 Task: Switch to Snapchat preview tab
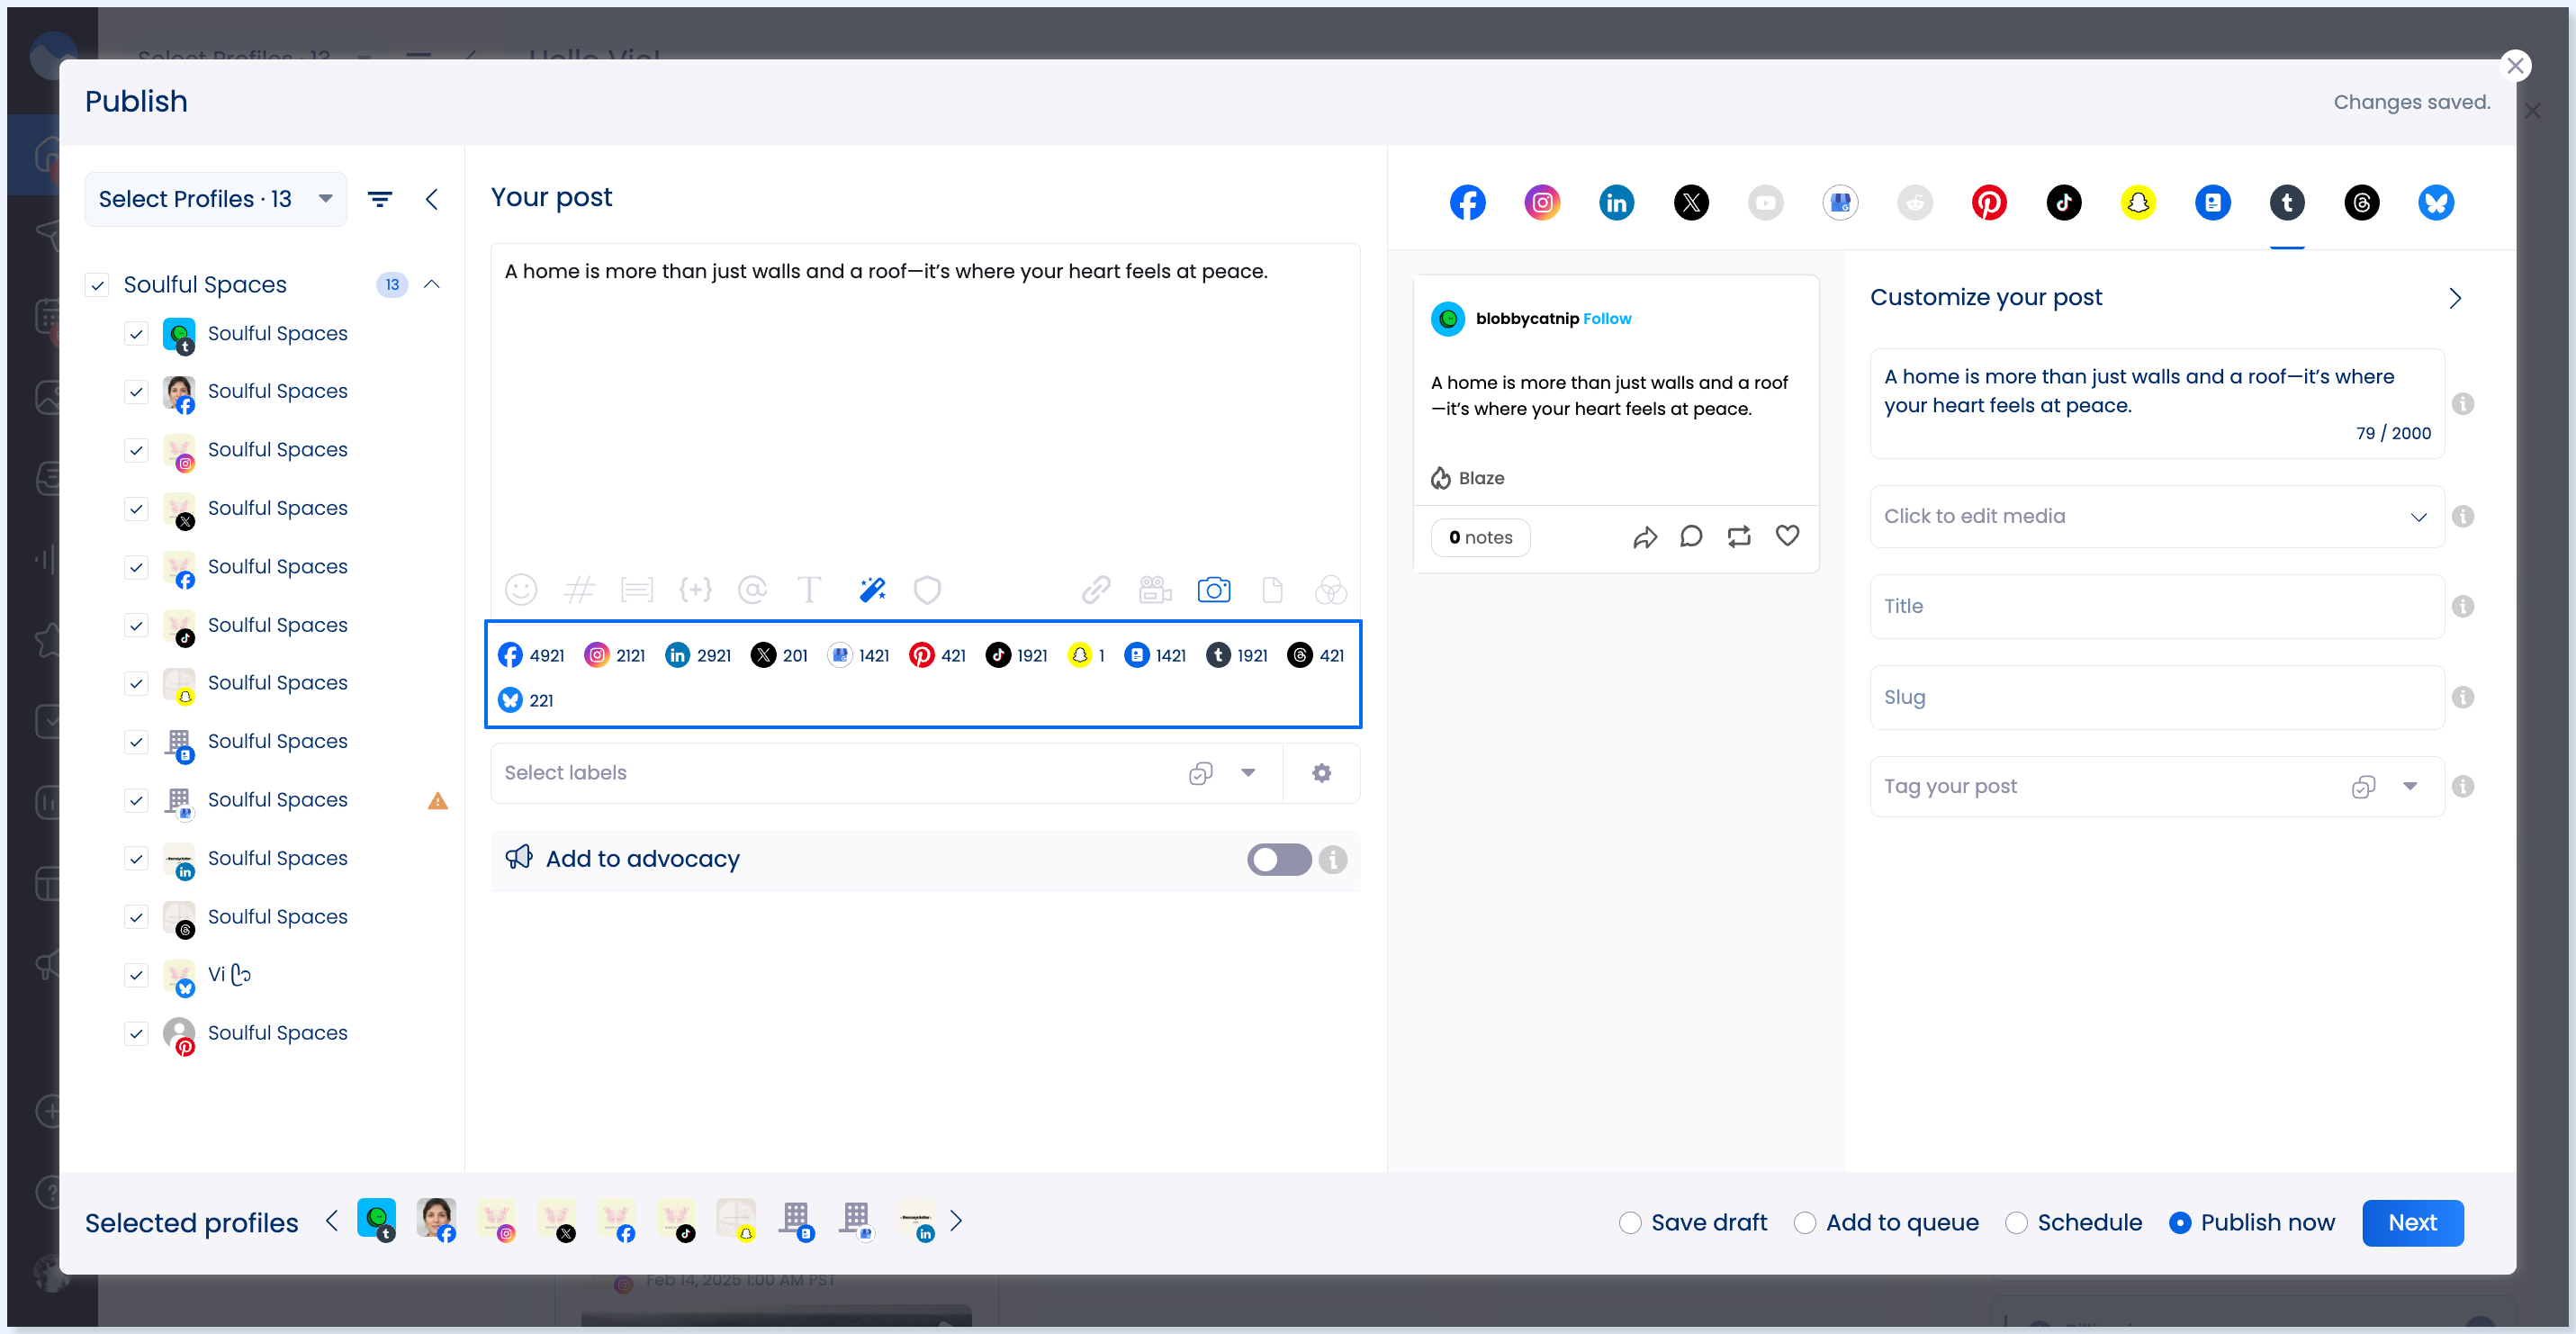[x=2138, y=202]
